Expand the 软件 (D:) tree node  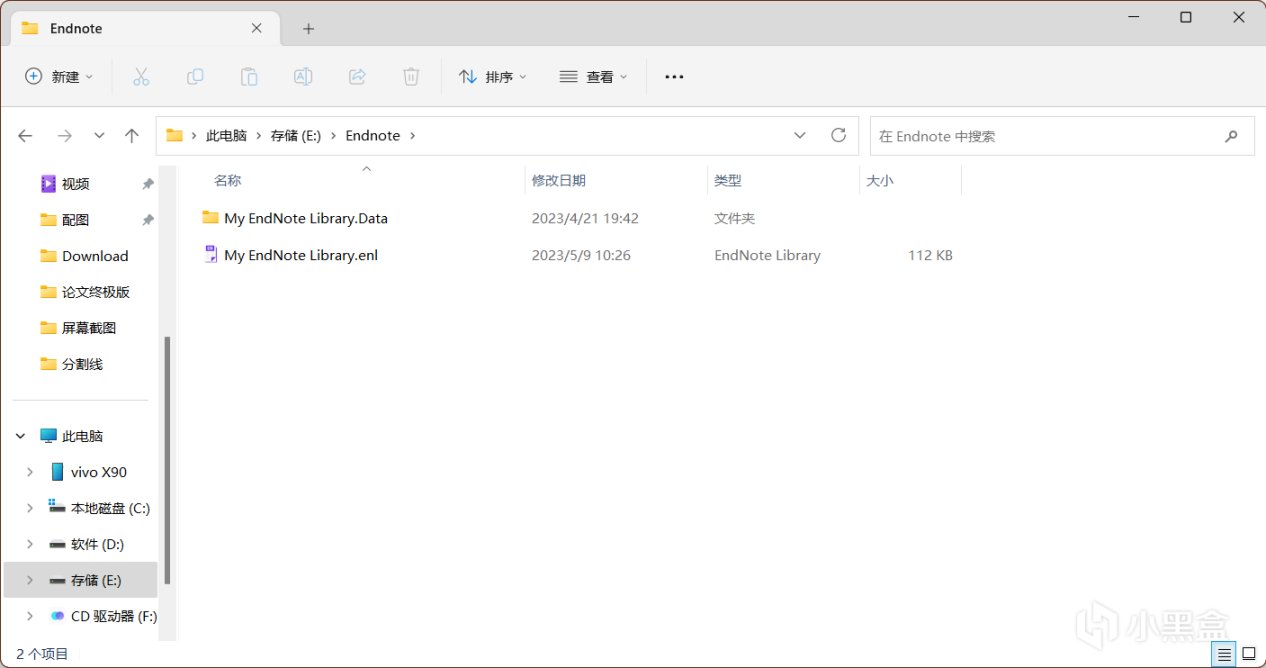[x=30, y=544]
